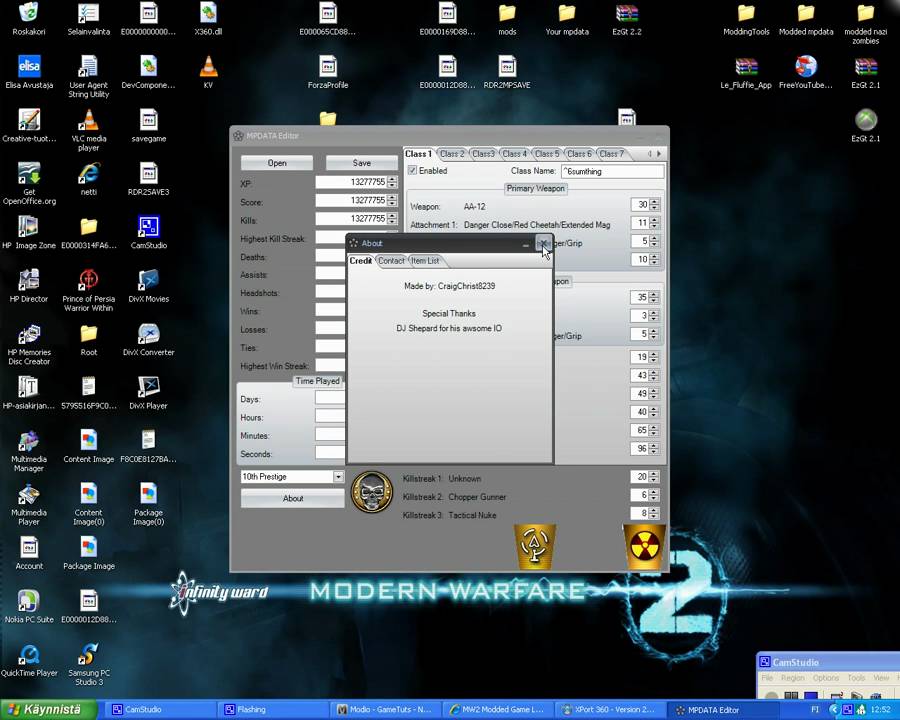
Task: Select Prince of Persia Warrior Within icon
Action: (88, 290)
